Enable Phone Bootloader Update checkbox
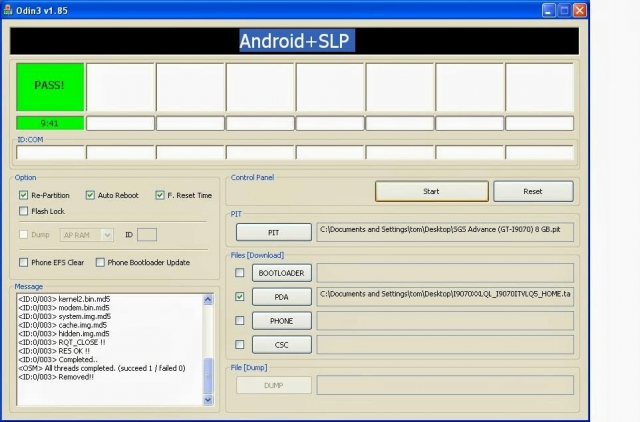Image resolution: width=640 pixels, height=422 pixels. (100, 262)
